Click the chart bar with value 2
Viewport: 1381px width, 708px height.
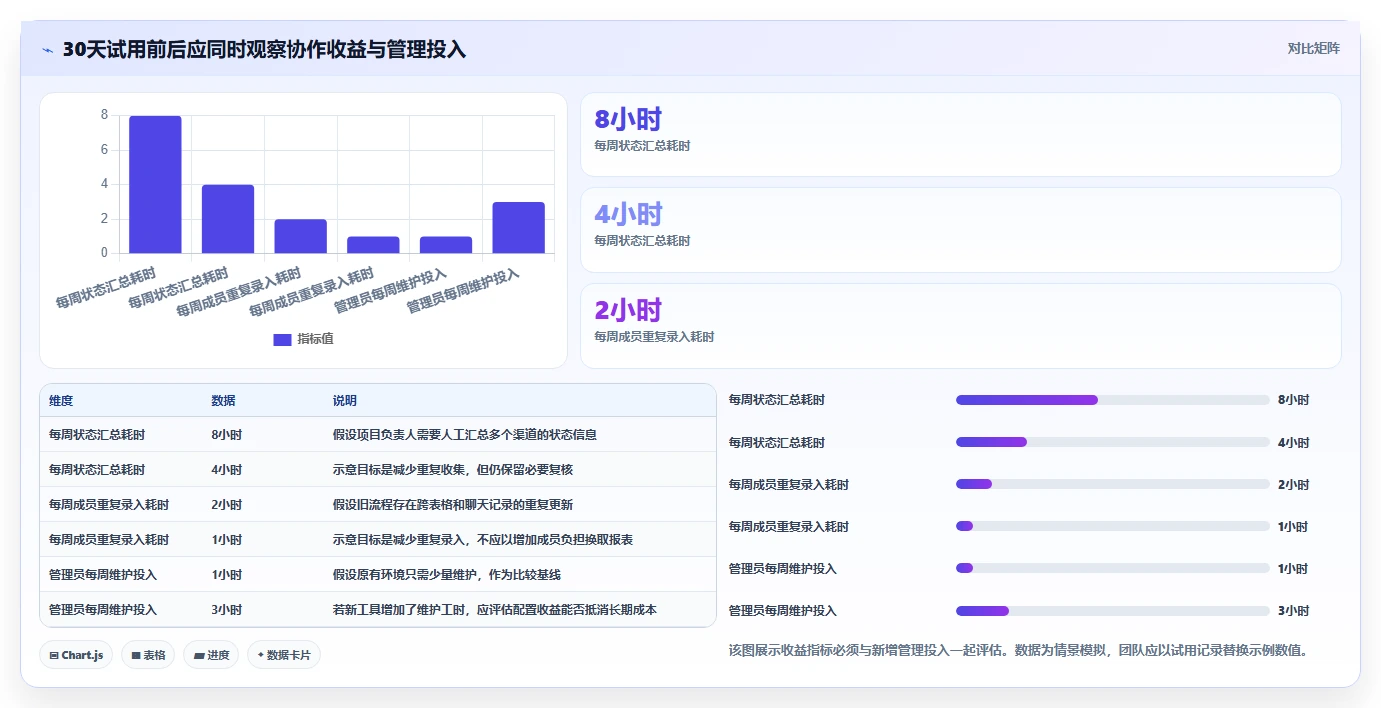click(x=300, y=236)
